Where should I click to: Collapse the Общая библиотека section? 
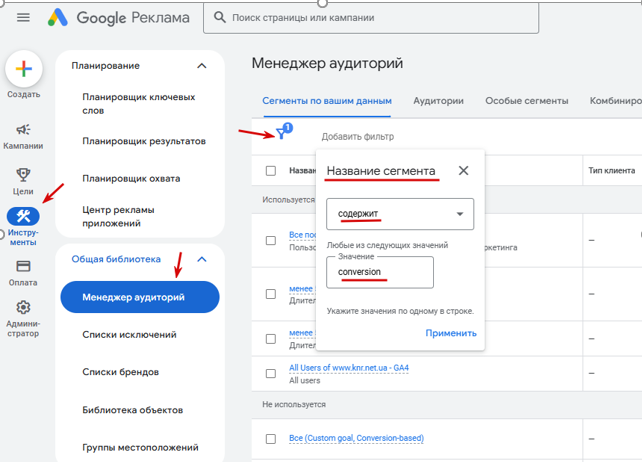(201, 259)
